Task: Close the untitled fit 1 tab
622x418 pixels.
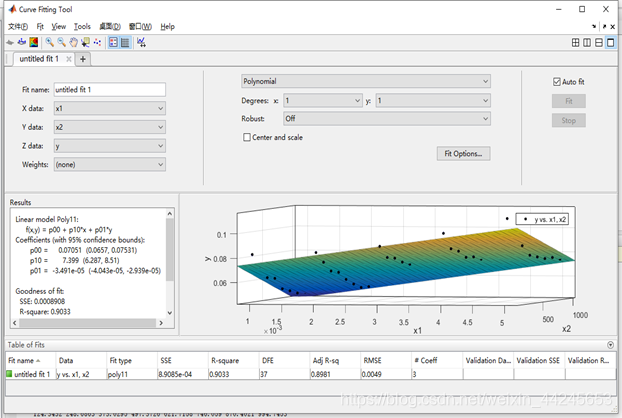Action: pos(69,59)
